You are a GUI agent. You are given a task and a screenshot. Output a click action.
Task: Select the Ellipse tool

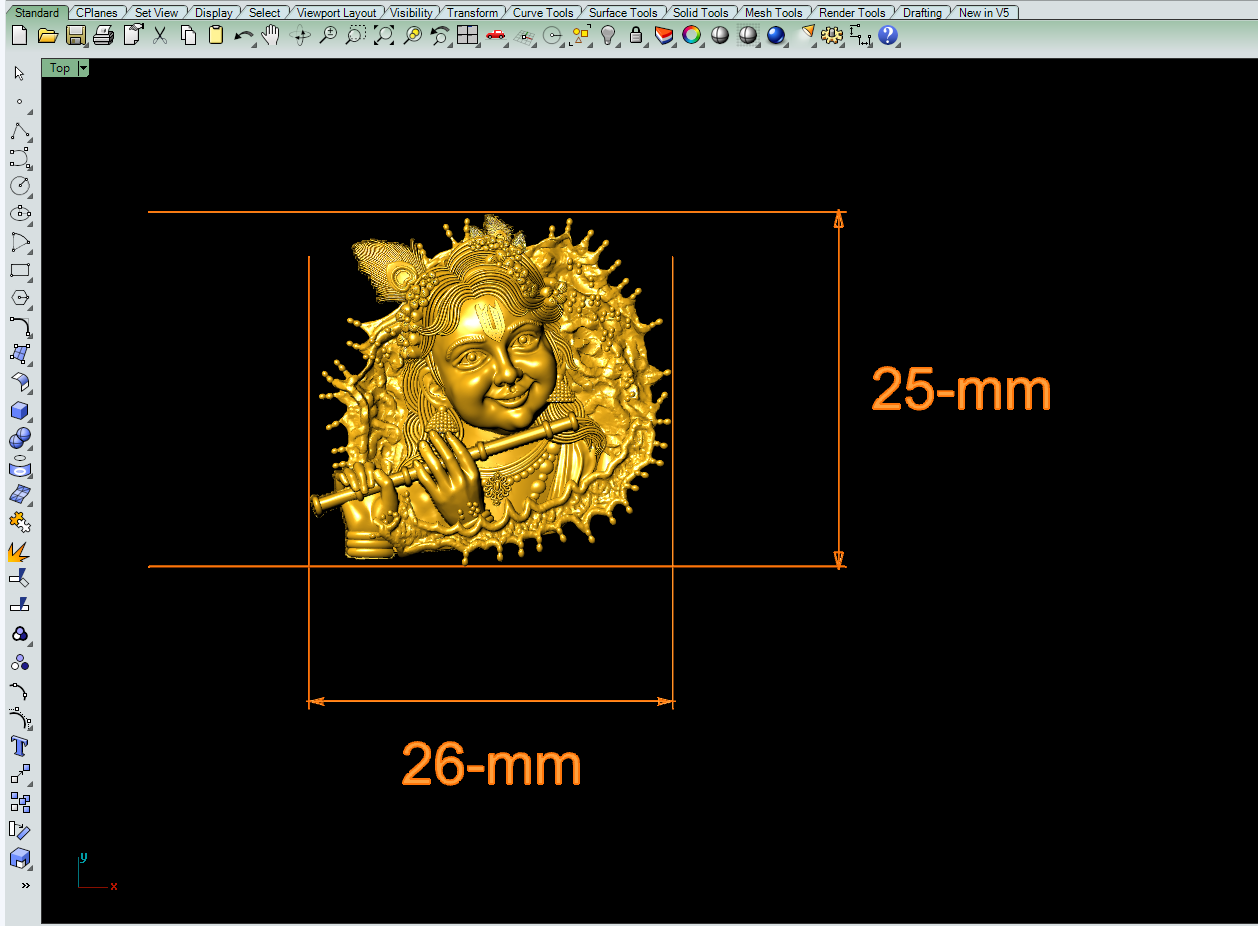click(20, 214)
